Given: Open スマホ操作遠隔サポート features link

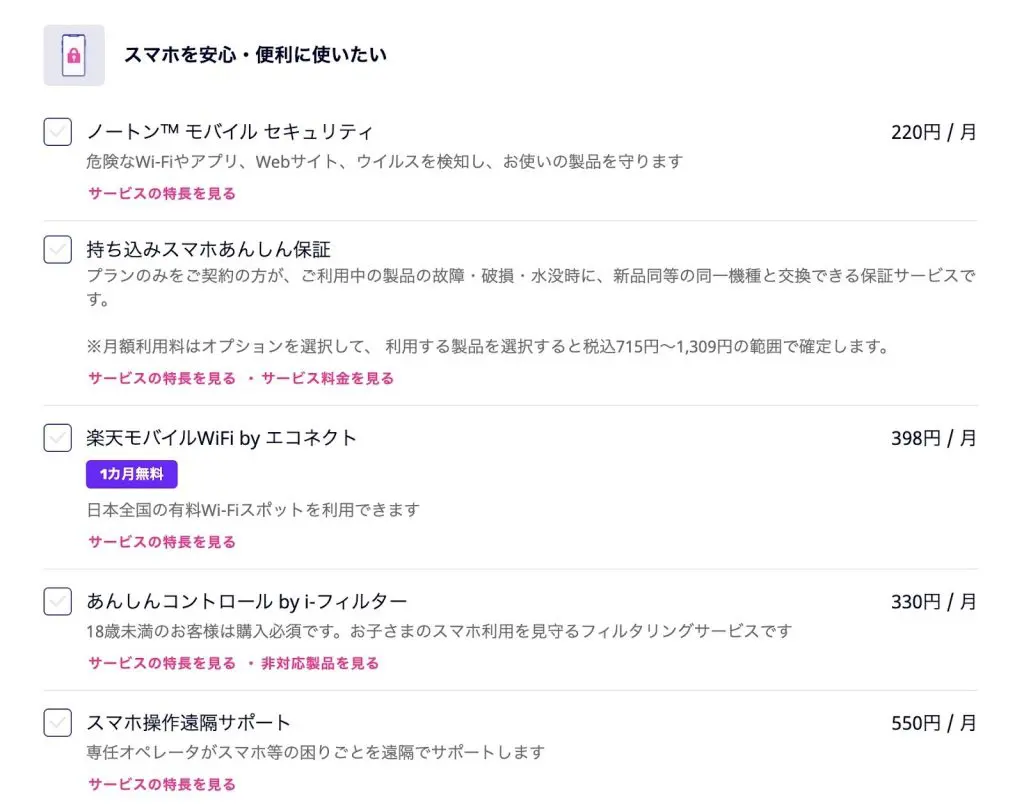Looking at the screenshot, I should 159,784.
